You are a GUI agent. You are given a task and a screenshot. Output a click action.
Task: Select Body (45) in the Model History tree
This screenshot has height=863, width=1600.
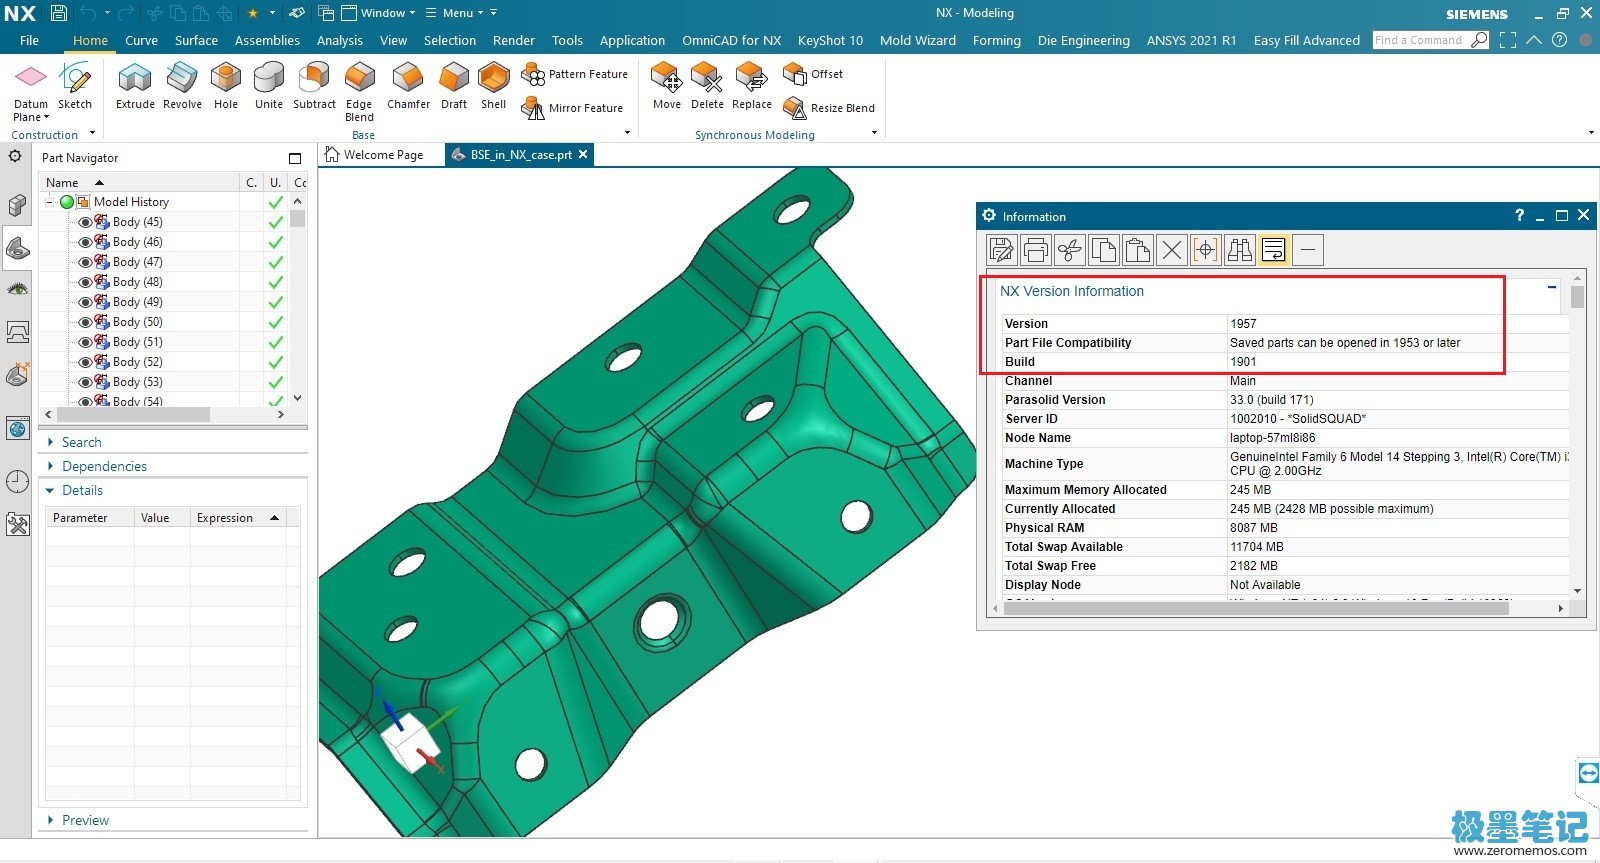[137, 222]
